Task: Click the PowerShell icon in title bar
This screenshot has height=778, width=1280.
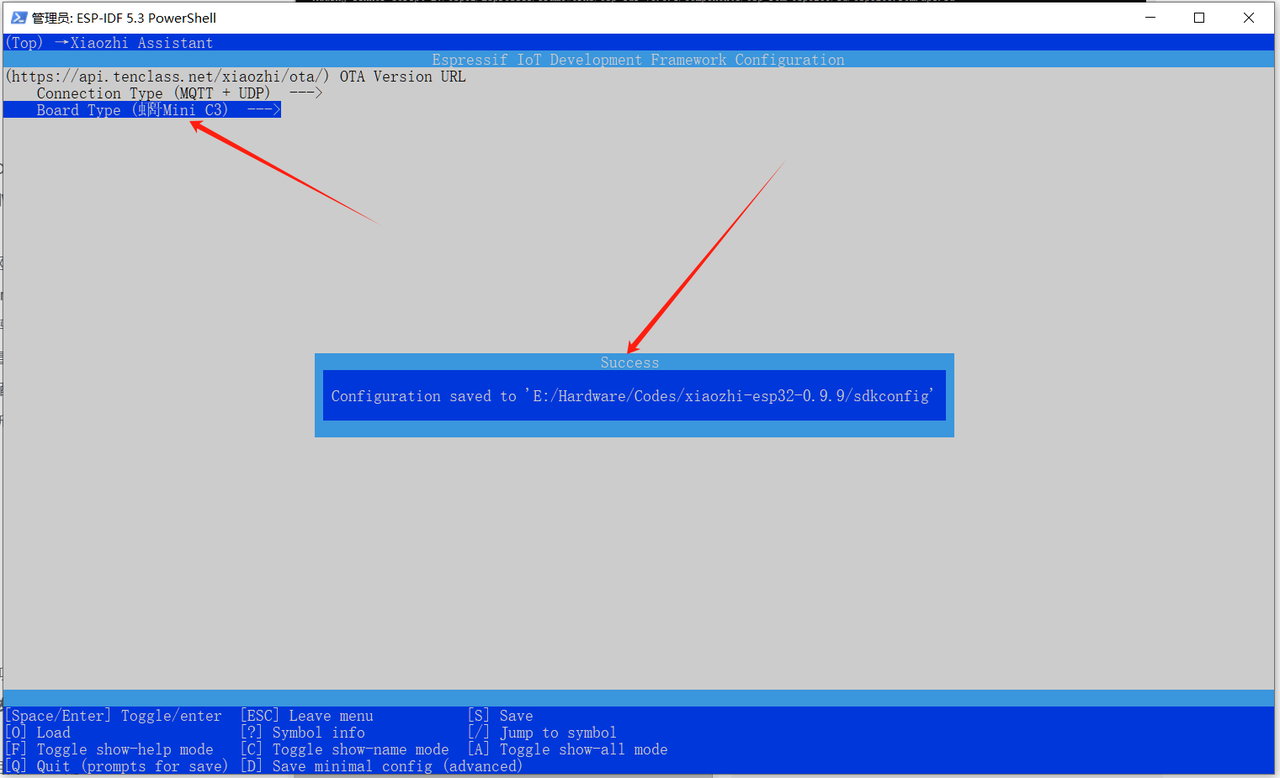Action: pos(19,18)
